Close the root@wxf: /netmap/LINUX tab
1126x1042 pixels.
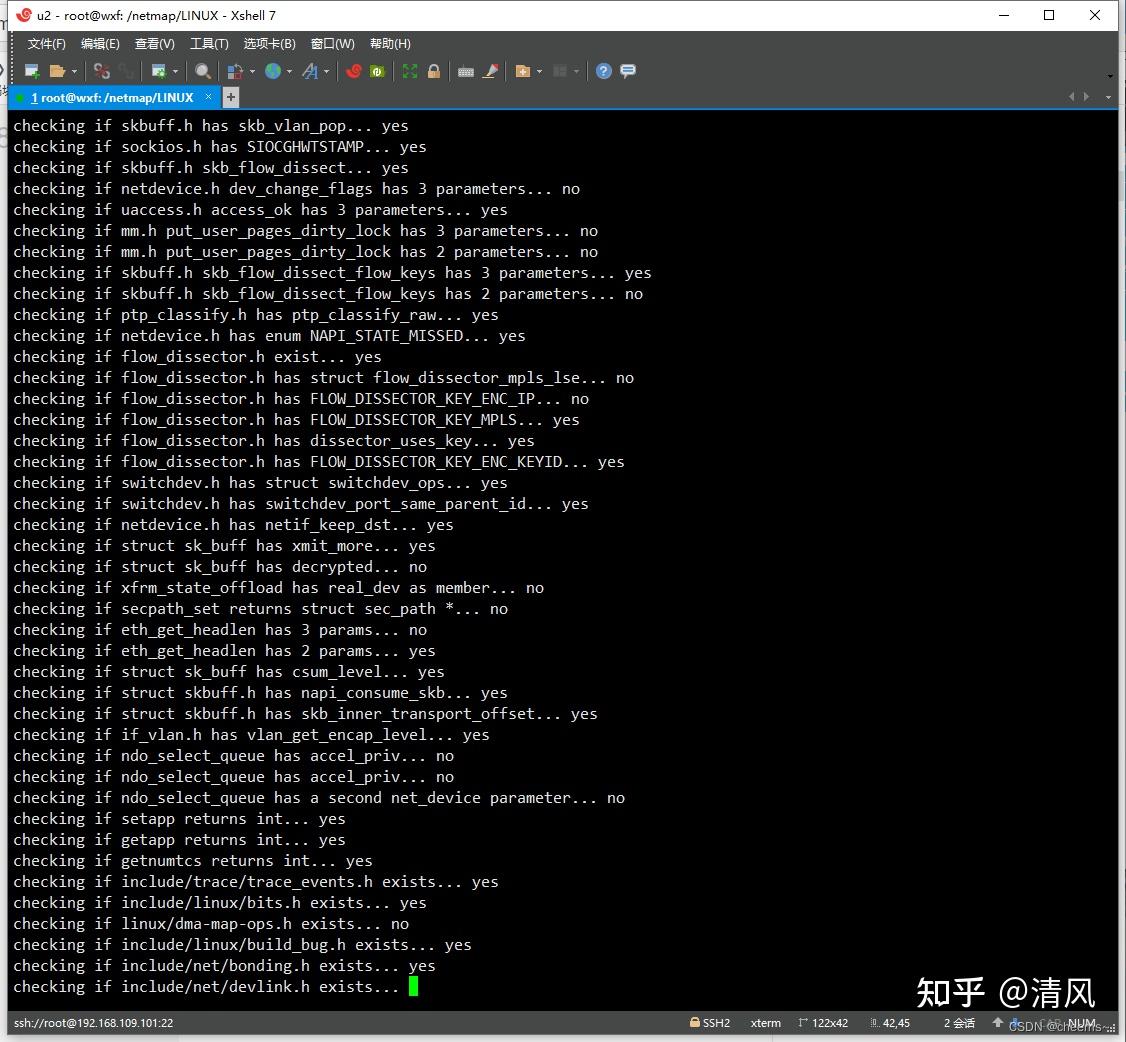208,96
